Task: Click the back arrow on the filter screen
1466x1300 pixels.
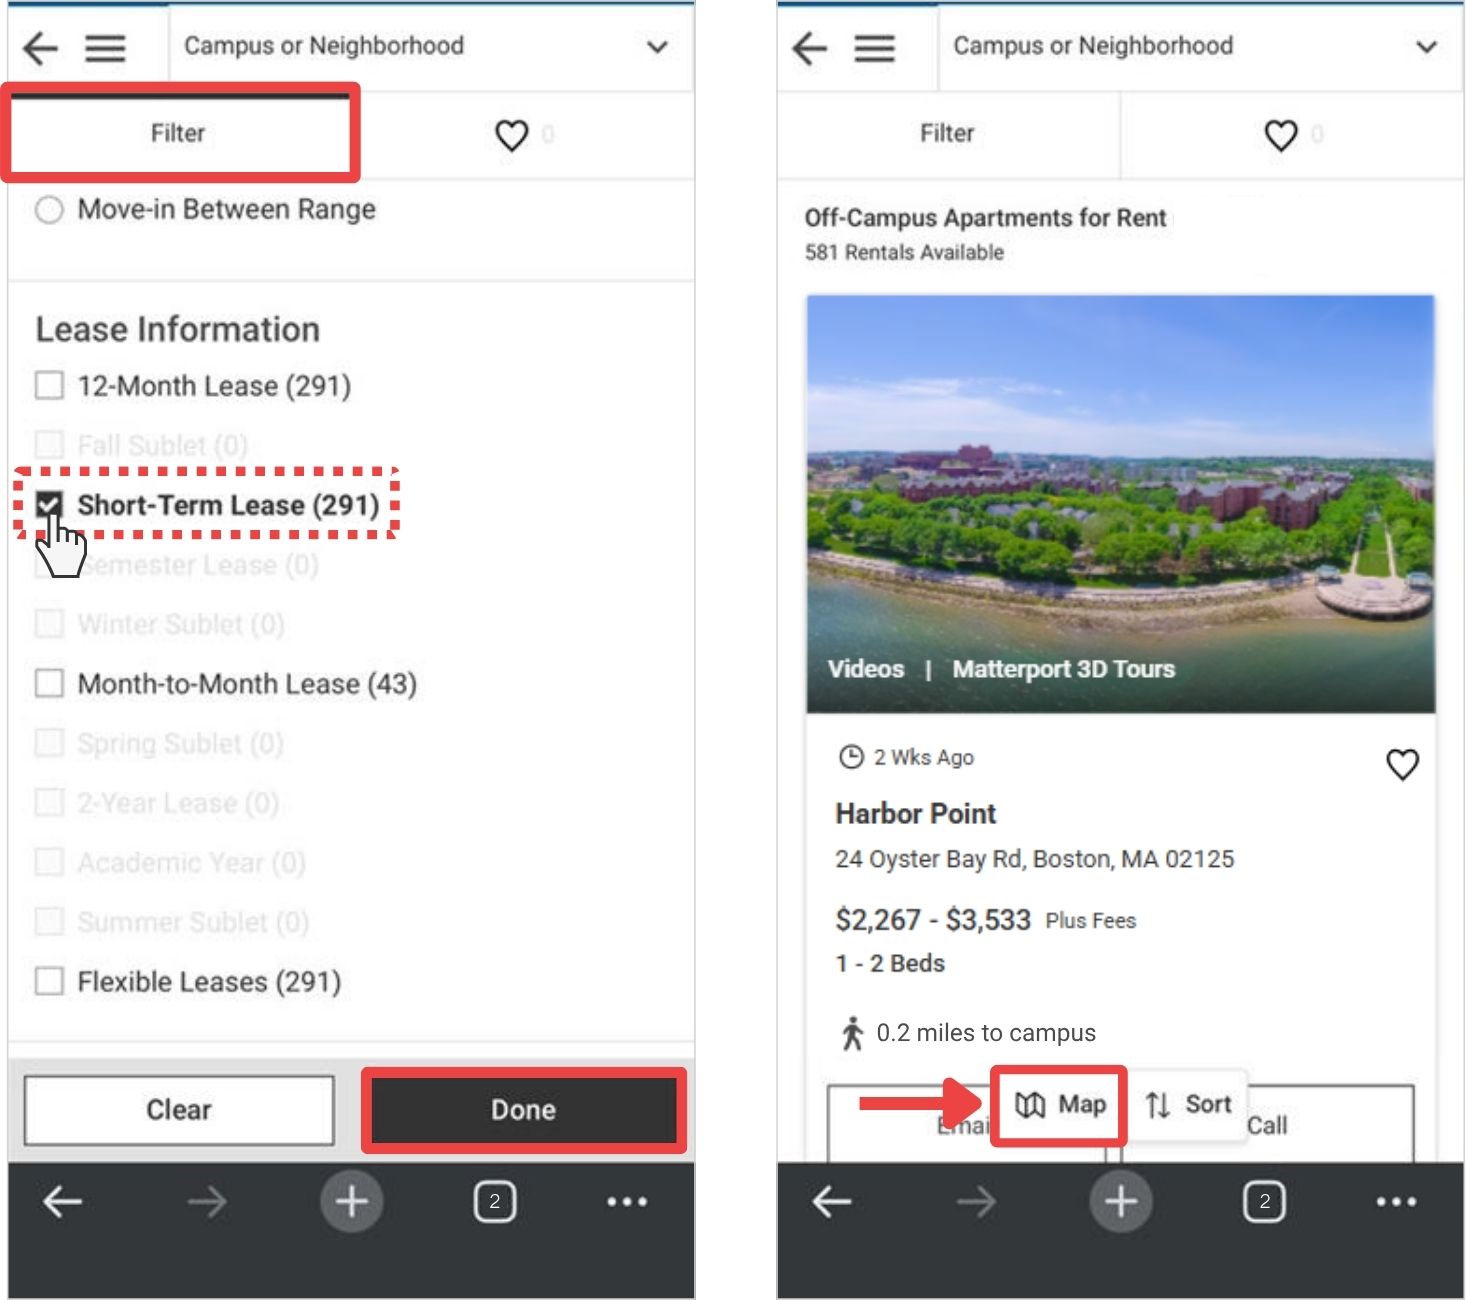Action: click(42, 46)
